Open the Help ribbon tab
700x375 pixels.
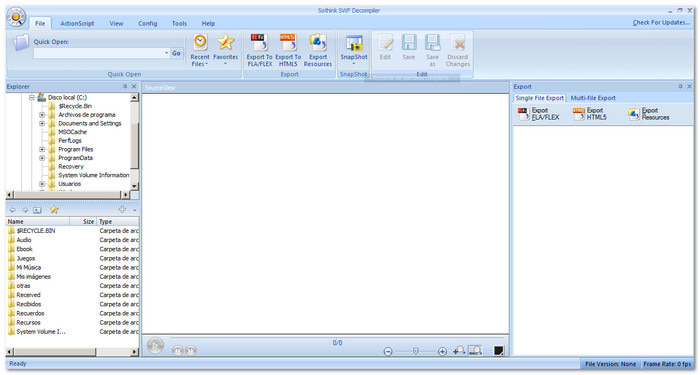(208, 23)
